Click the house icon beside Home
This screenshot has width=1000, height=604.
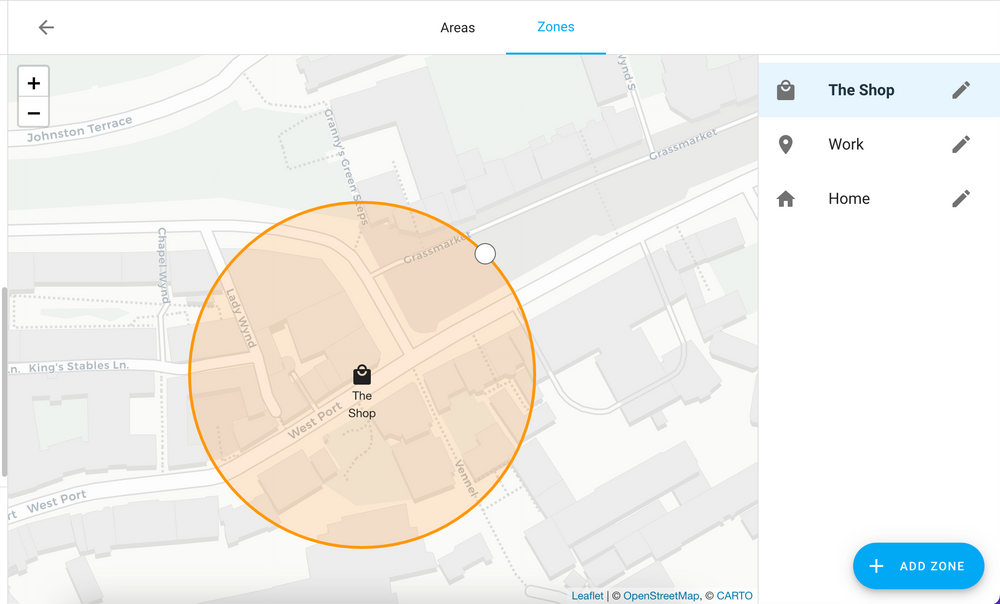(786, 198)
